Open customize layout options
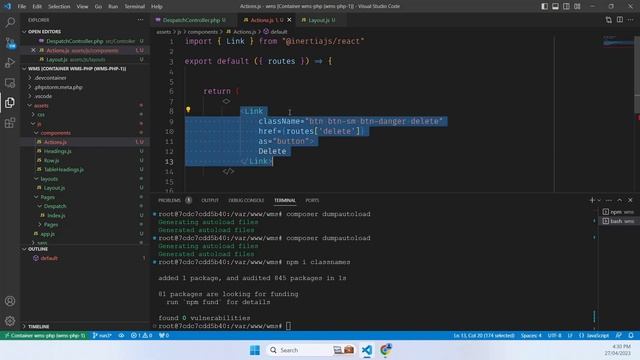The width and height of the screenshot is (640, 360). click(x=577, y=6)
